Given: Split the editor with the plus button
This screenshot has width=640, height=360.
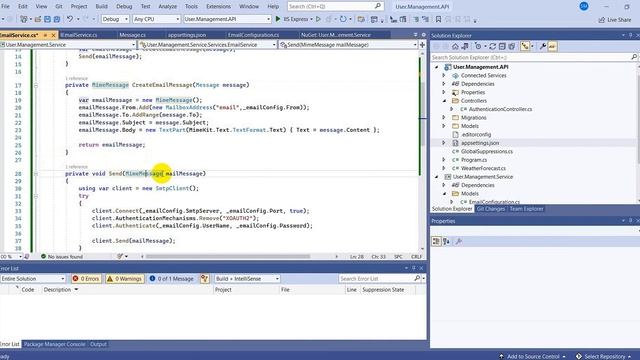Looking at the screenshot, I should pyautogui.click(x=422, y=45).
